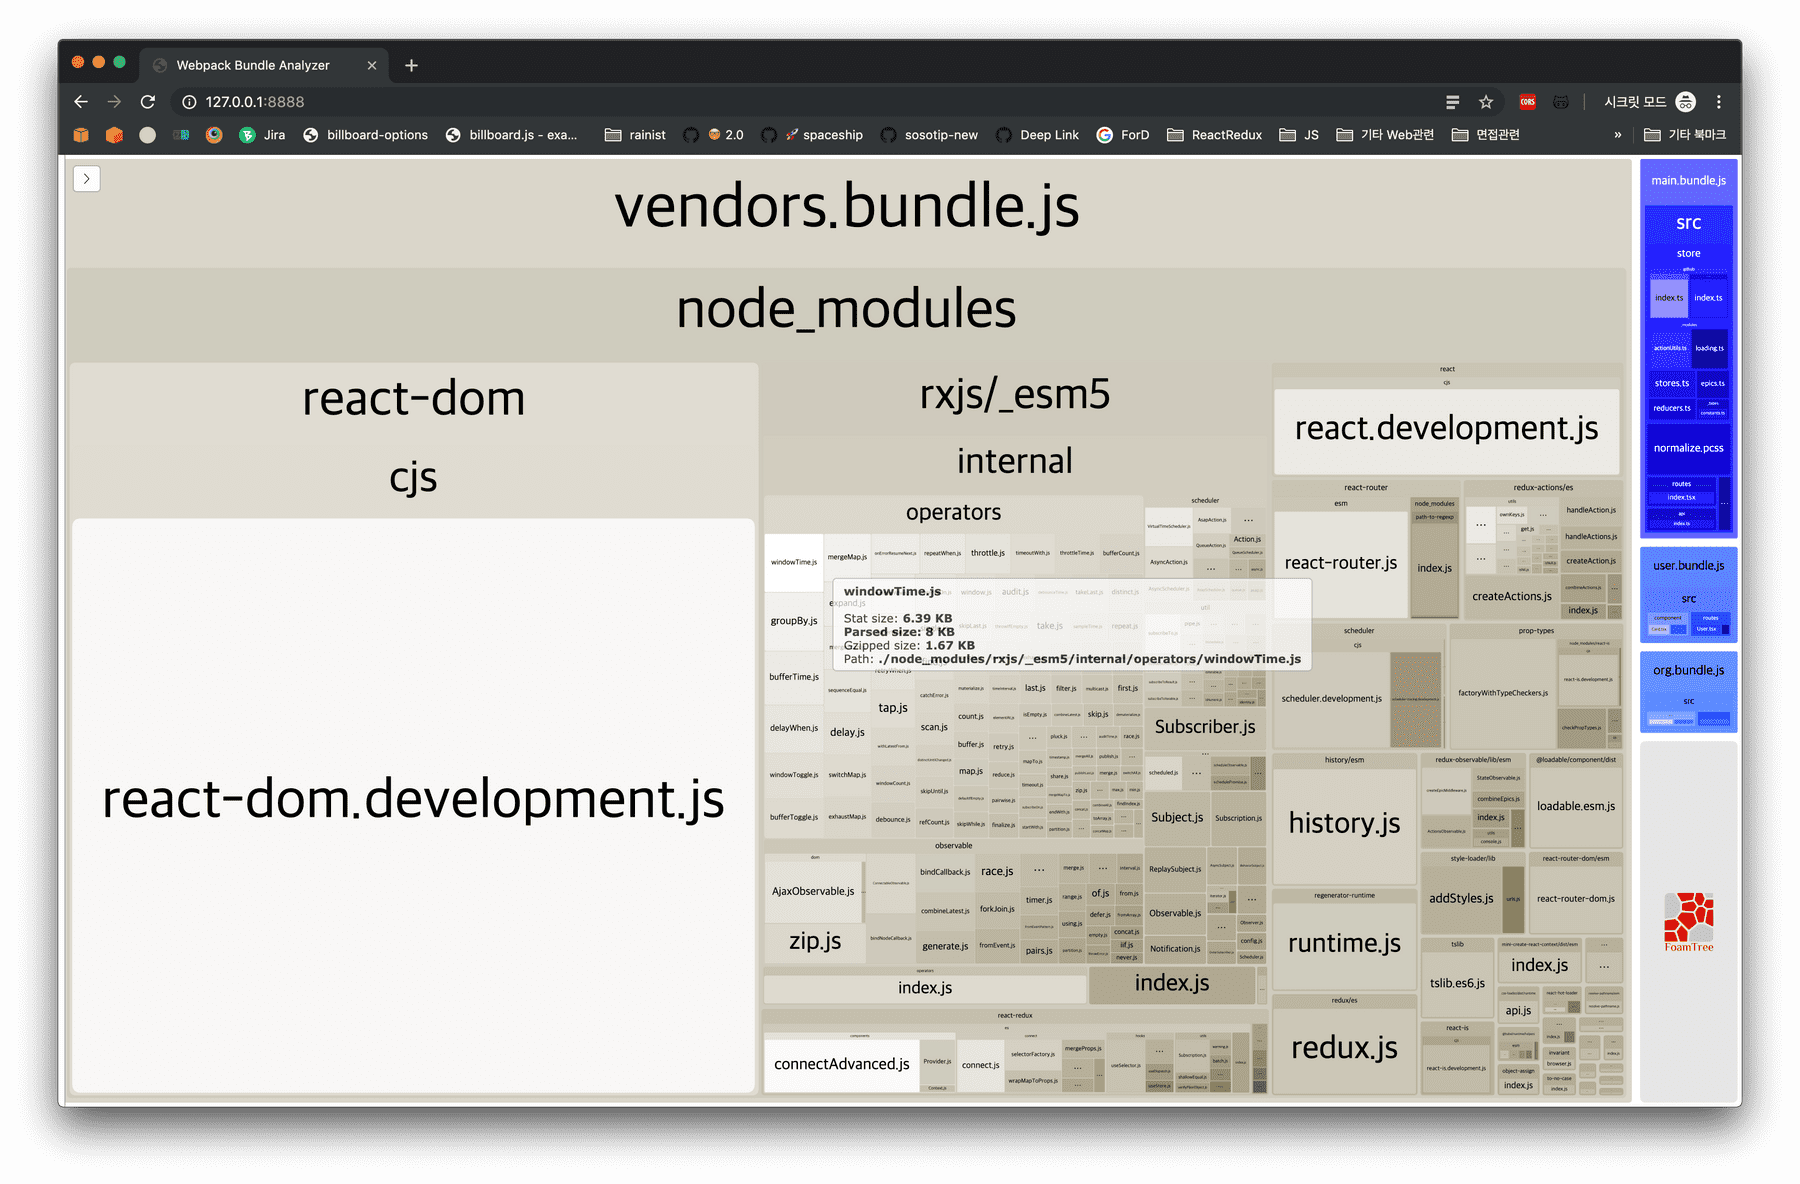This screenshot has height=1184, width=1800.
Task: Select the Webpack Bundle Analyzer tab
Action: tap(253, 66)
